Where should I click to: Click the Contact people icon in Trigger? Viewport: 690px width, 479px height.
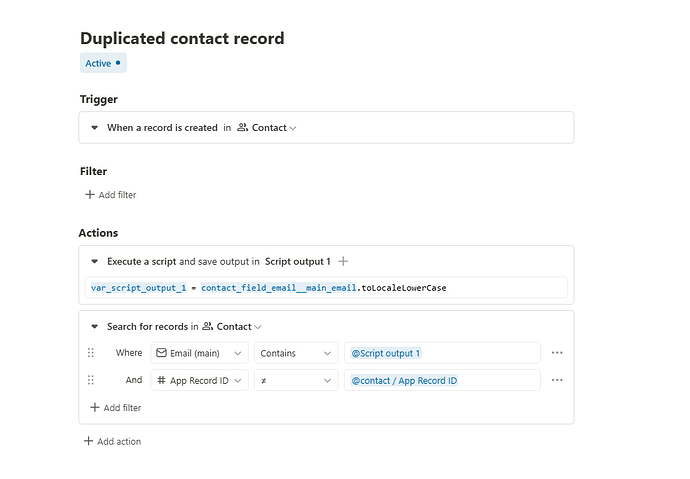[x=242, y=128]
